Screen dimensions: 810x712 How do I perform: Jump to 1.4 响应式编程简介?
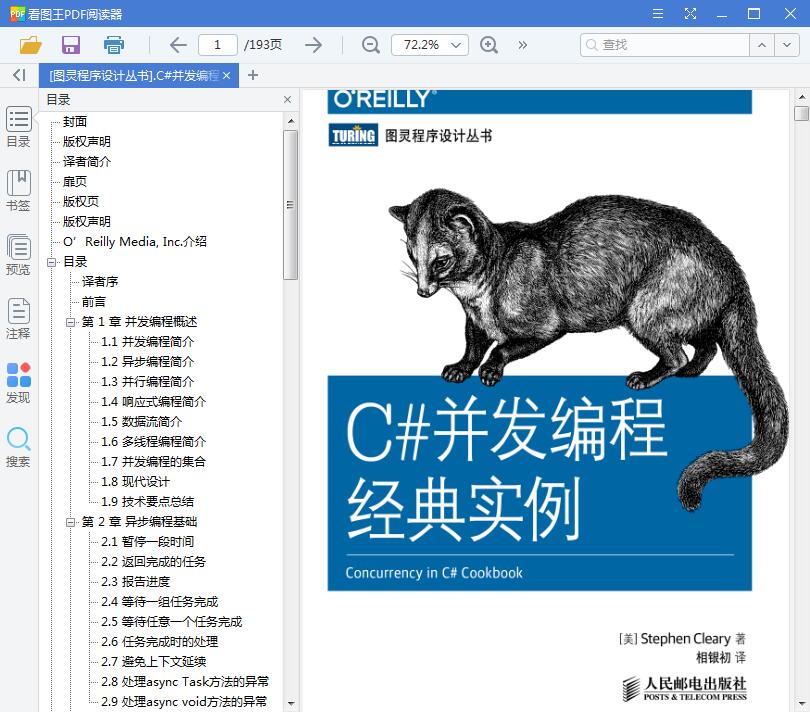[153, 401]
